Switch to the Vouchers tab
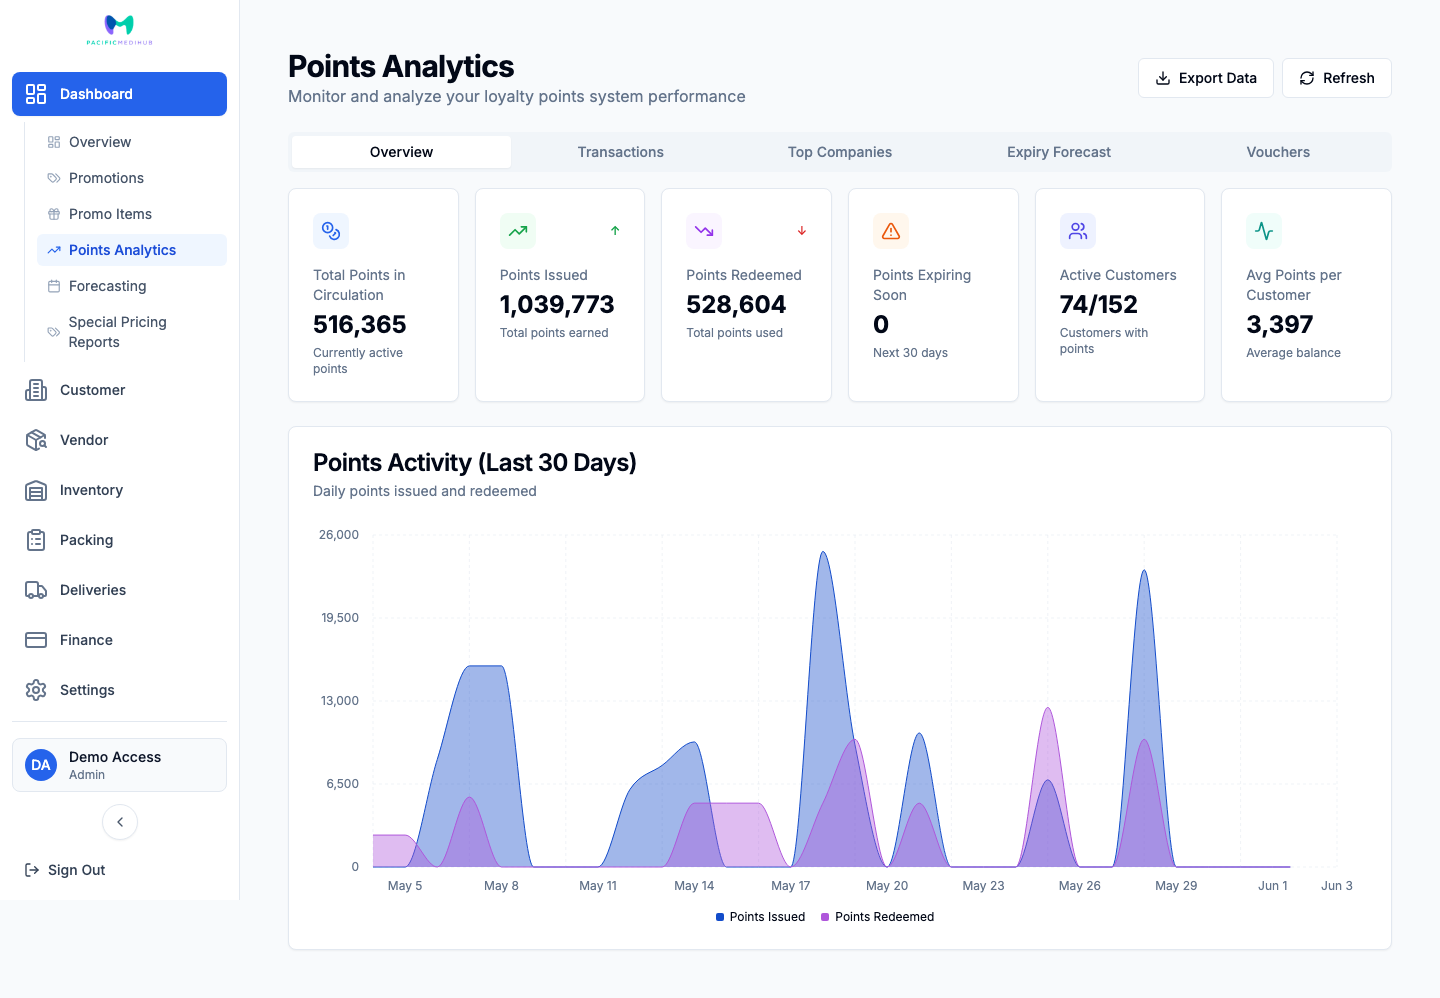Image resolution: width=1440 pixels, height=998 pixels. [x=1278, y=152]
